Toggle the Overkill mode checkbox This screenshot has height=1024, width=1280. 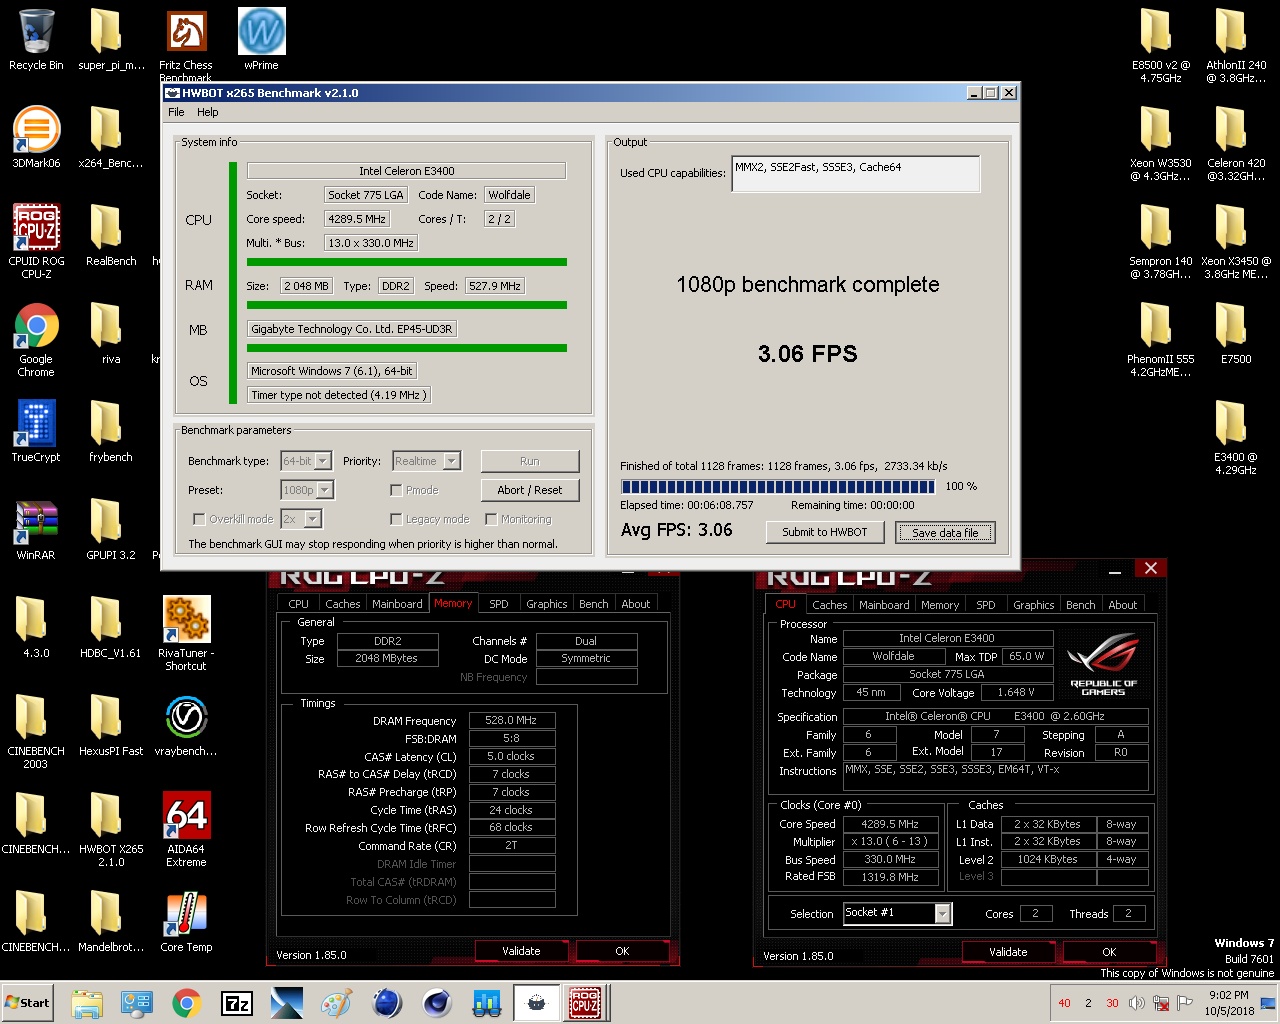pos(198,519)
